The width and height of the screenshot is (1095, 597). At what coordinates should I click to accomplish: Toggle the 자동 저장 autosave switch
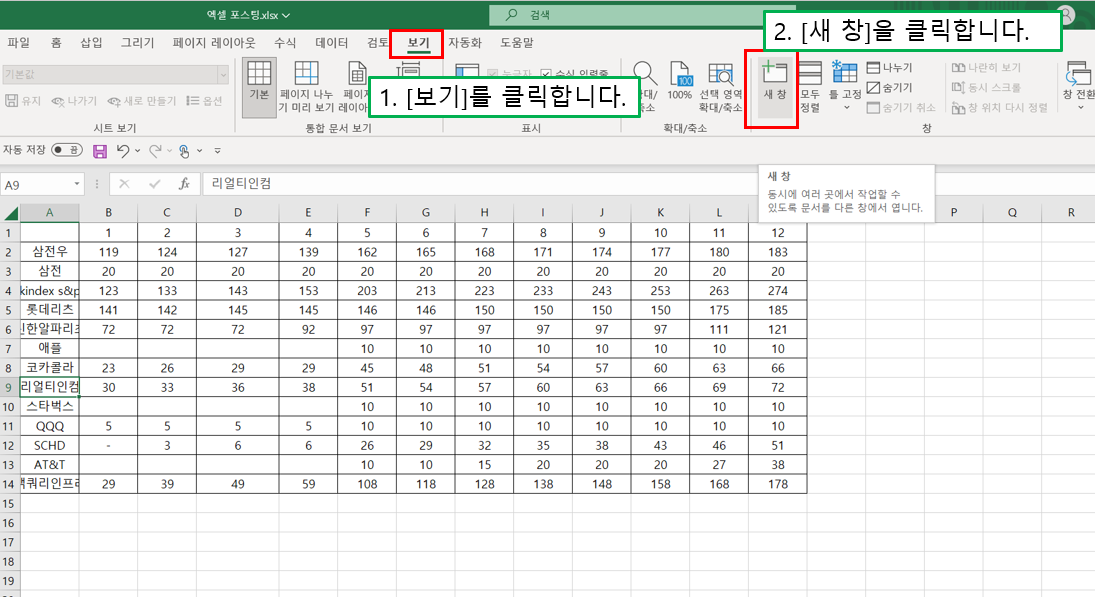coord(66,150)
